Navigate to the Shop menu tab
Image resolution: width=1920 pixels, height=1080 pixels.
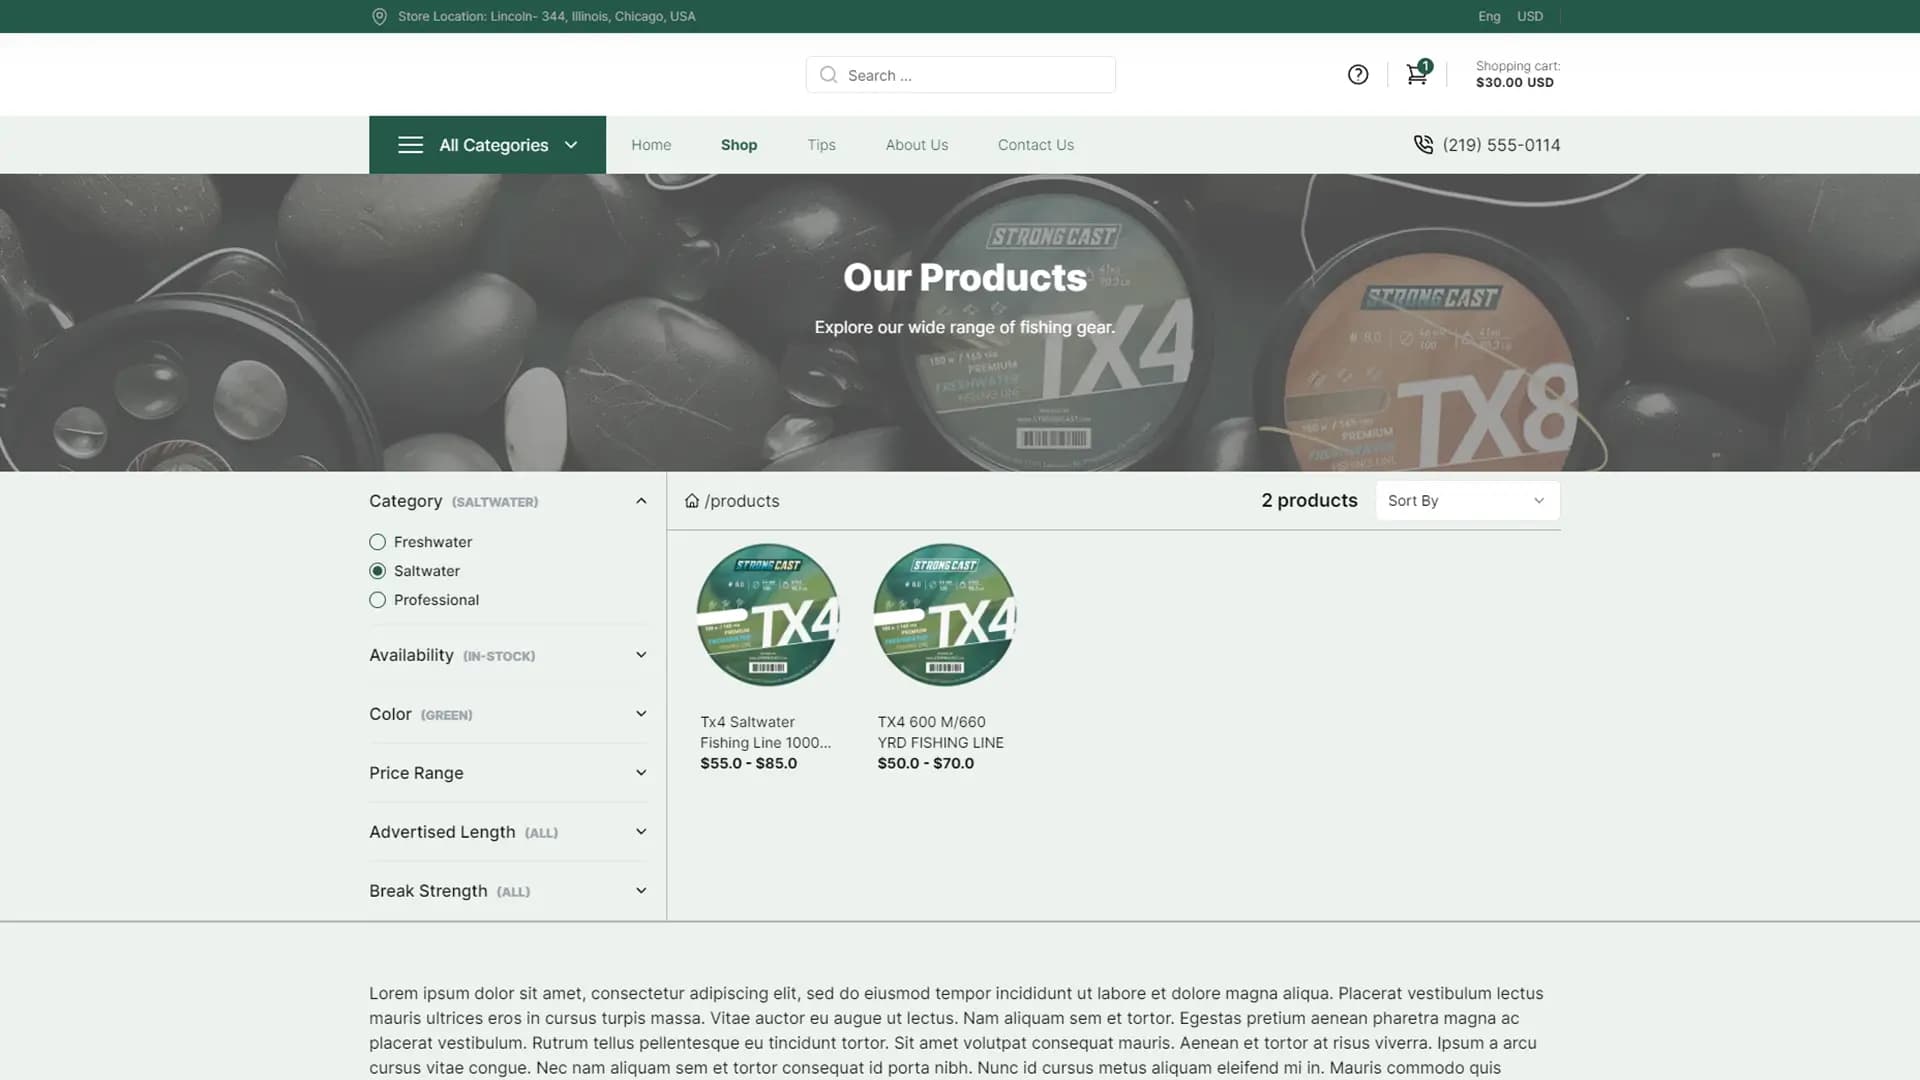[738, 145]
